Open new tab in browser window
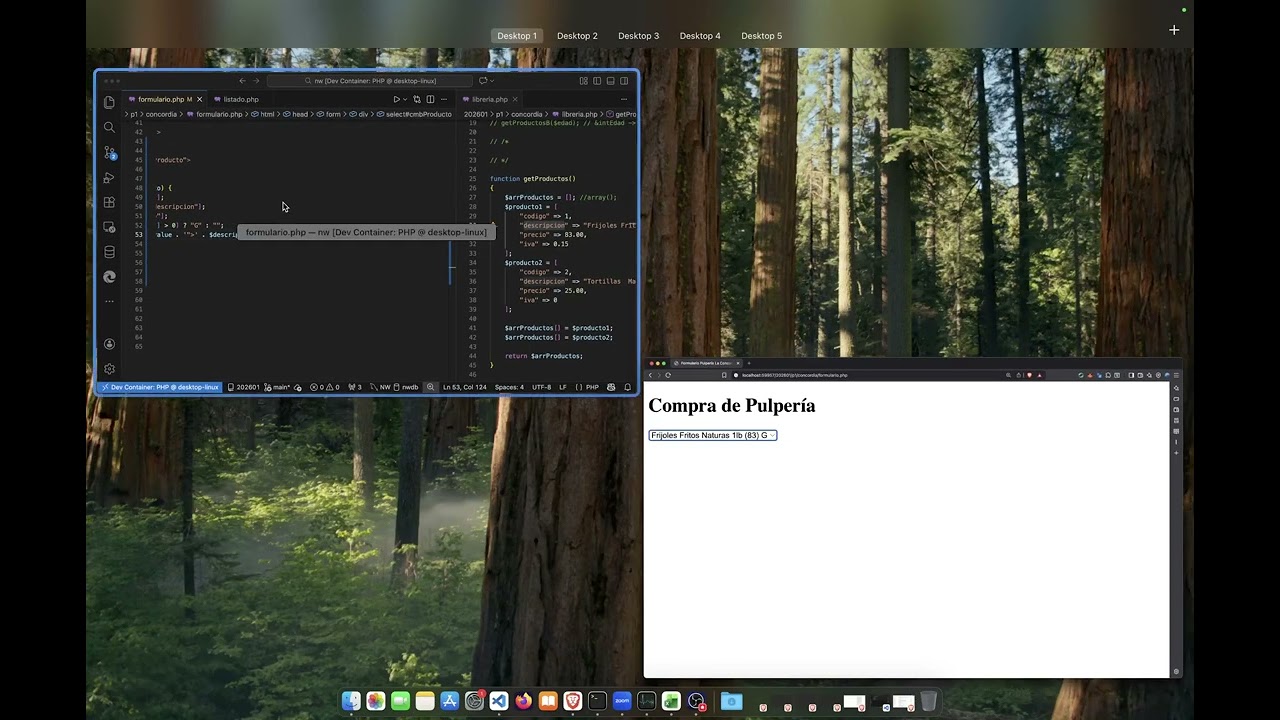The image size is (1280, 720). pyautogui.click(x=749, y=363)
